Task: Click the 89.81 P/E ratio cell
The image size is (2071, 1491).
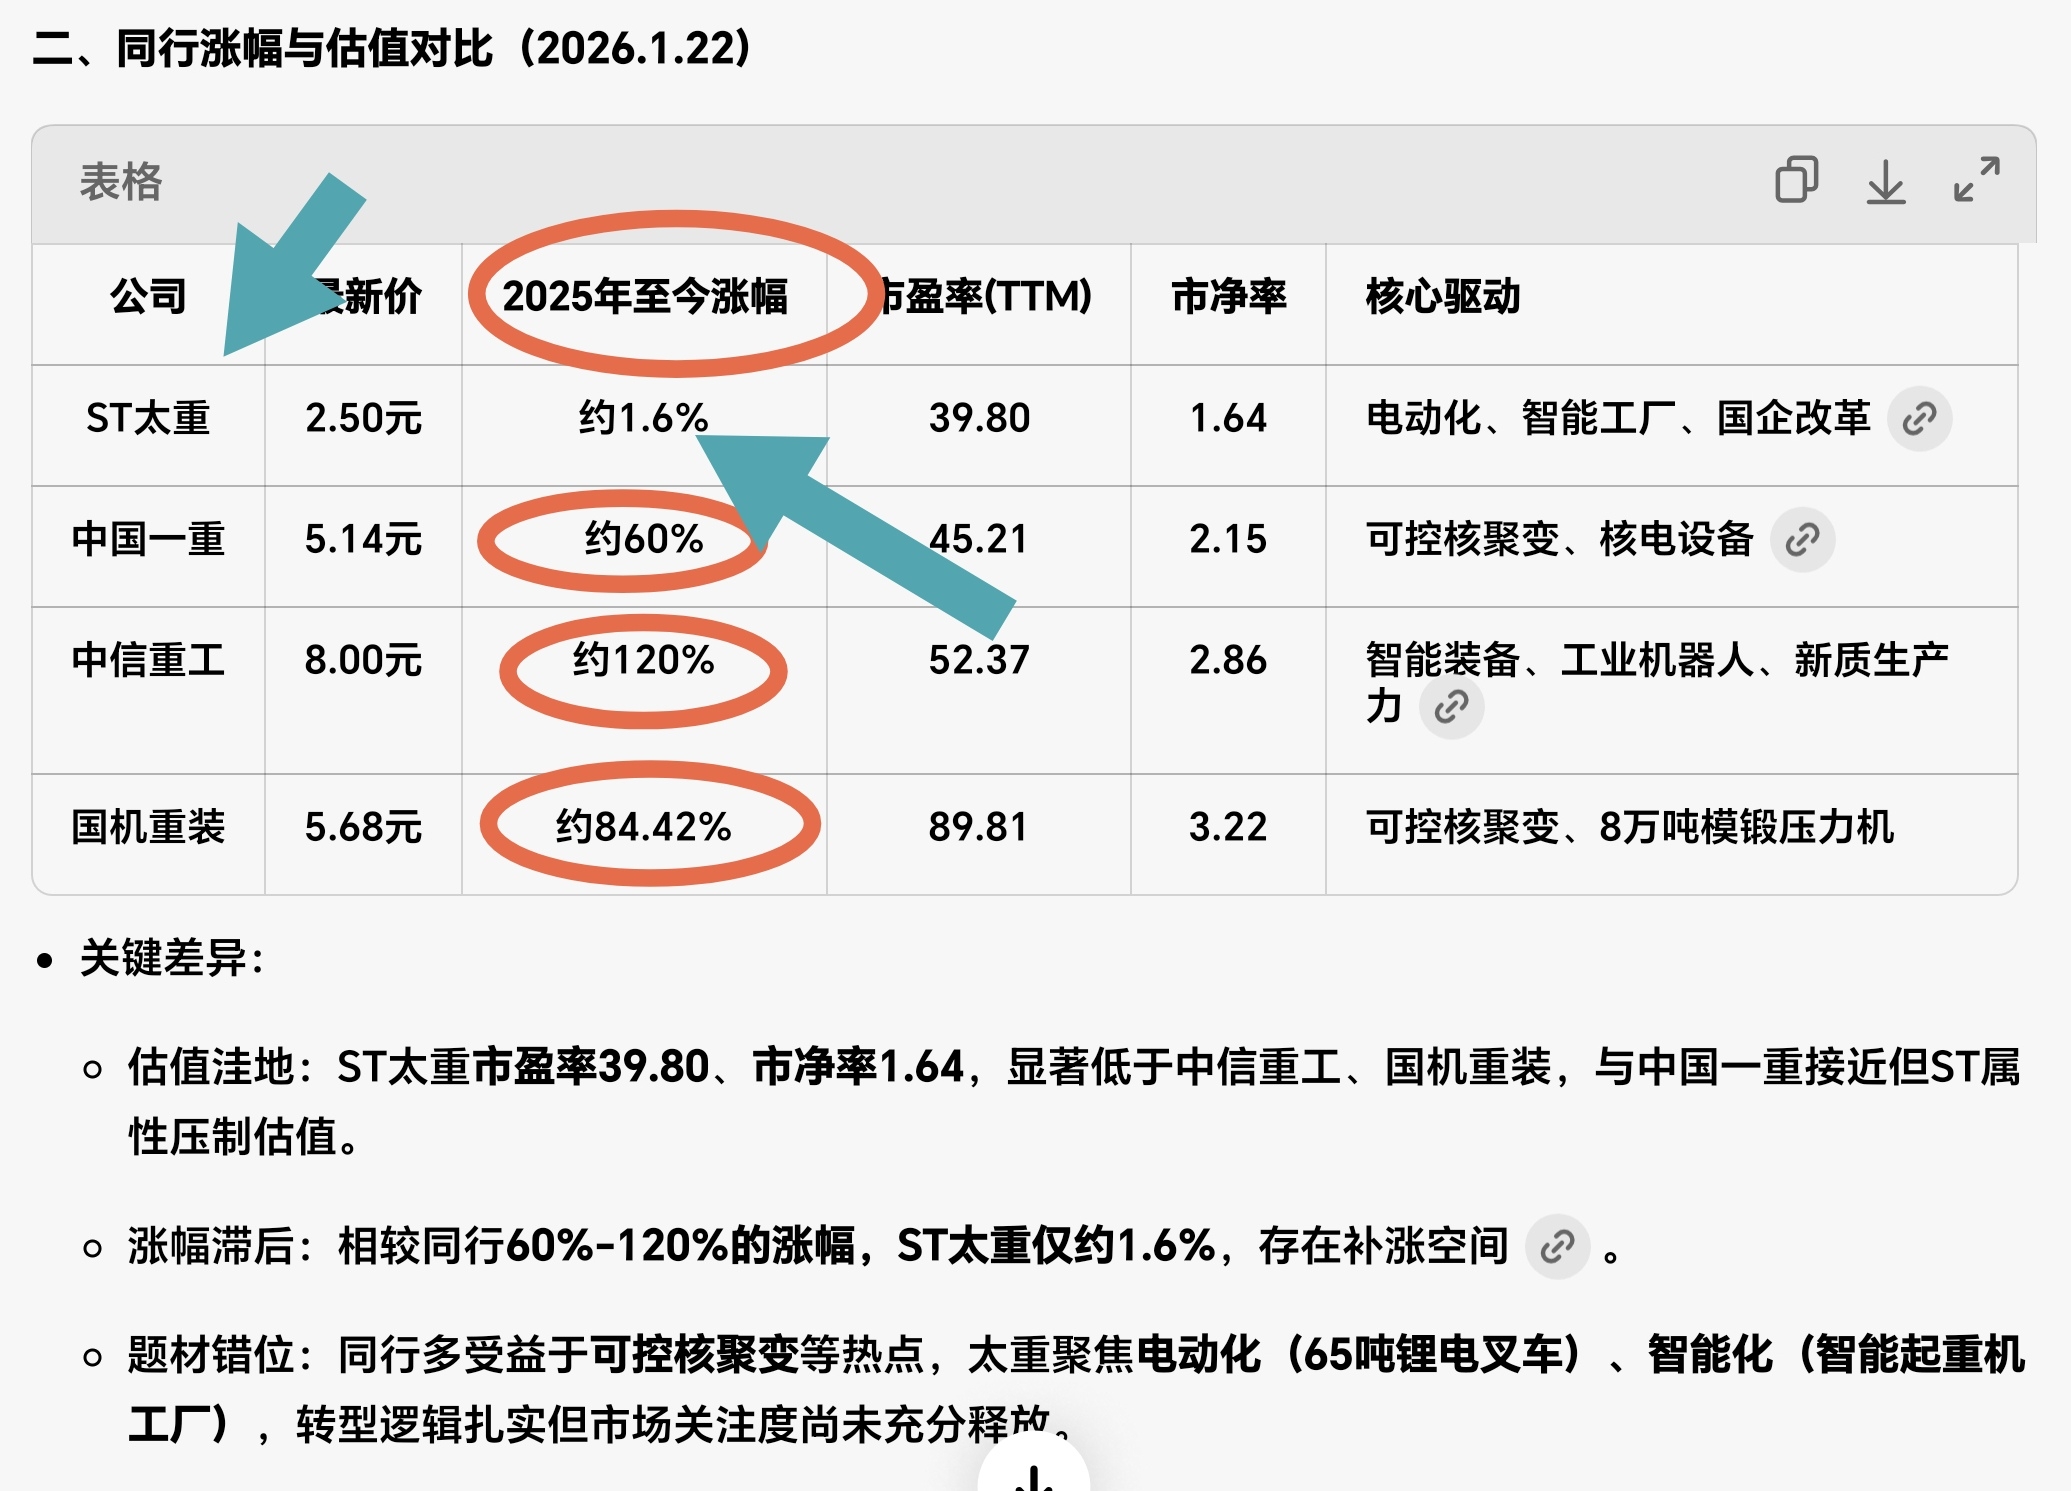Action: 978,828
